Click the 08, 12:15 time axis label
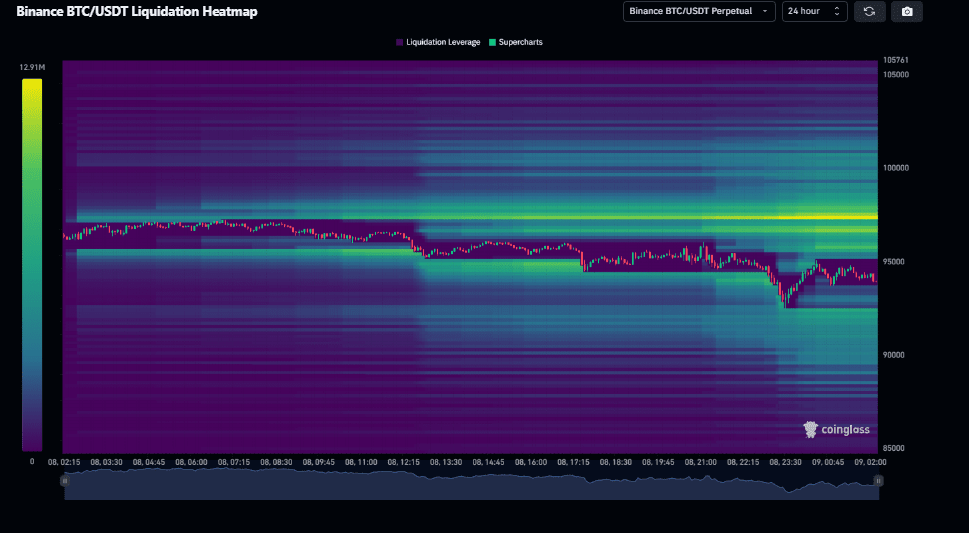969x533 pixels. click(x=403, y=462)
